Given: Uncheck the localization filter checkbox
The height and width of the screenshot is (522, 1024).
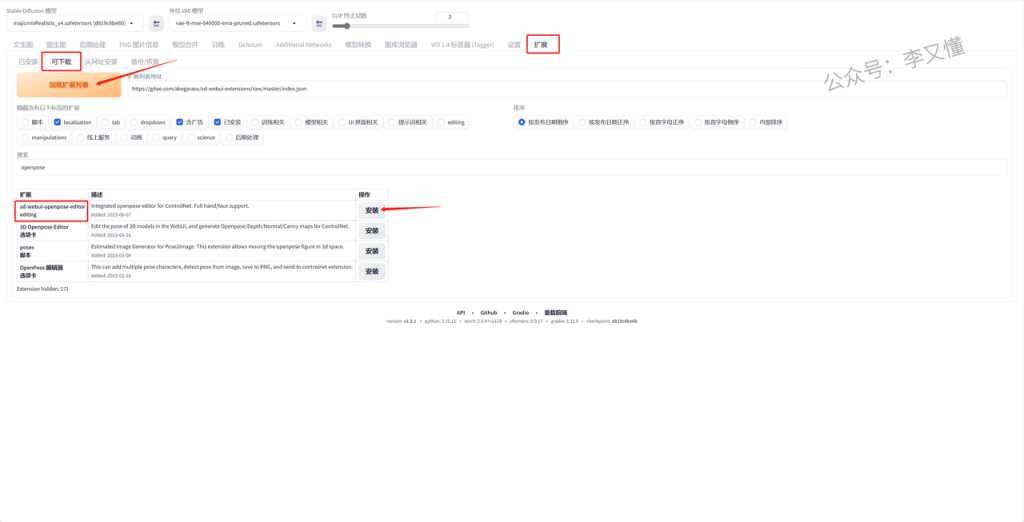Looking at the screenshot, I should (x=58, y=122).
